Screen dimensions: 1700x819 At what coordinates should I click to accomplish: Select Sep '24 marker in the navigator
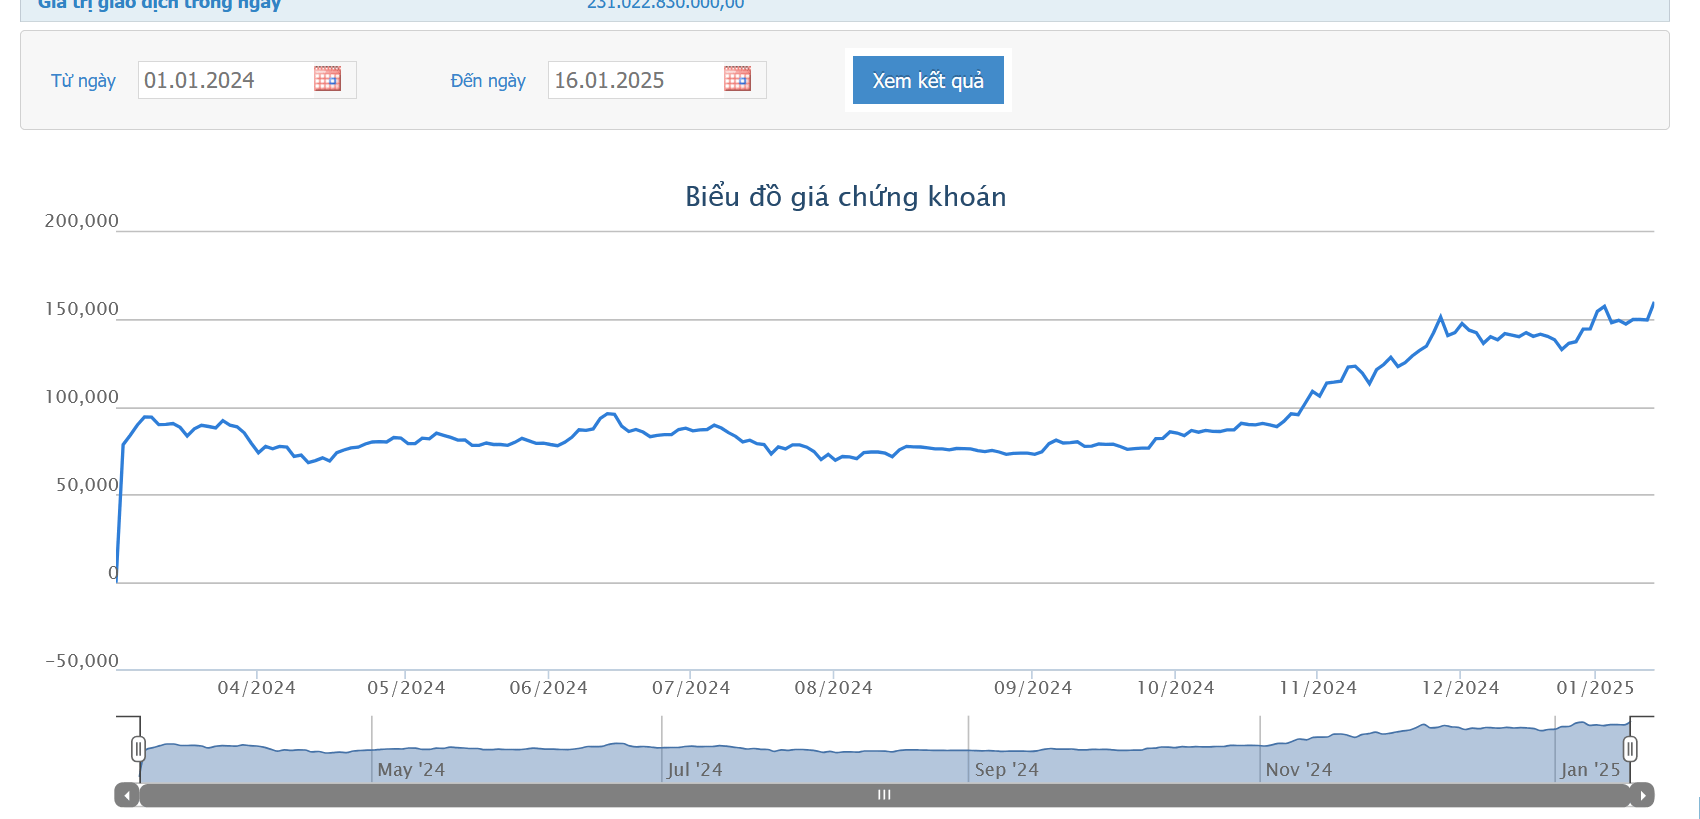(x=1006, y=770)
